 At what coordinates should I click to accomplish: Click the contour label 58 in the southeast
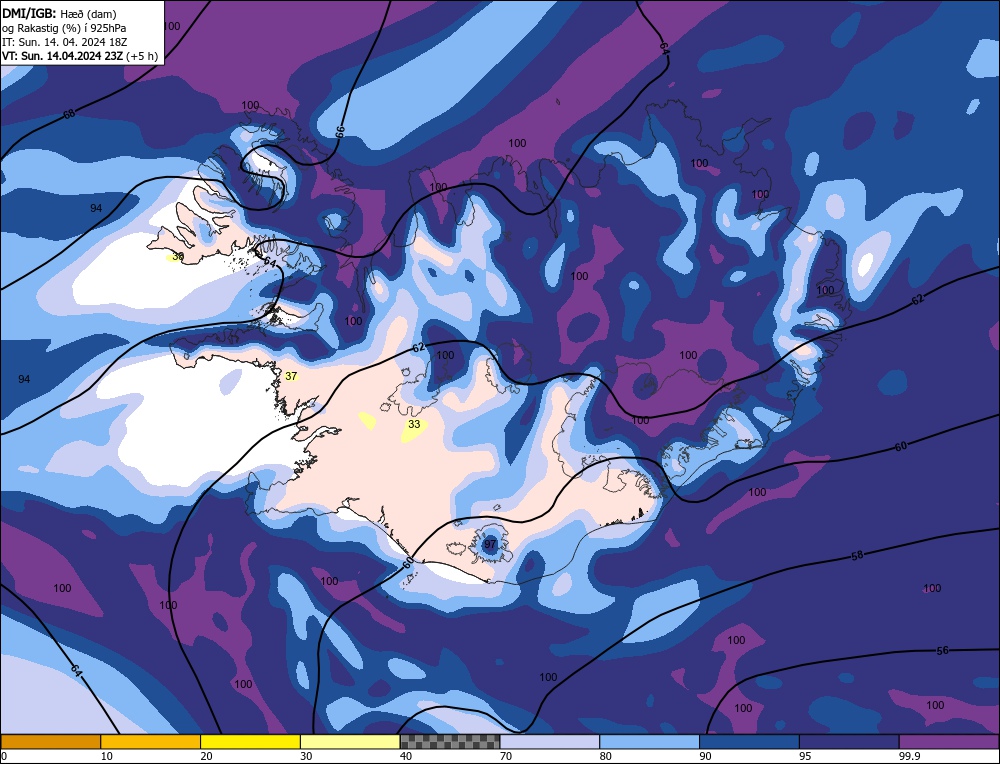[x=857, y=555]
